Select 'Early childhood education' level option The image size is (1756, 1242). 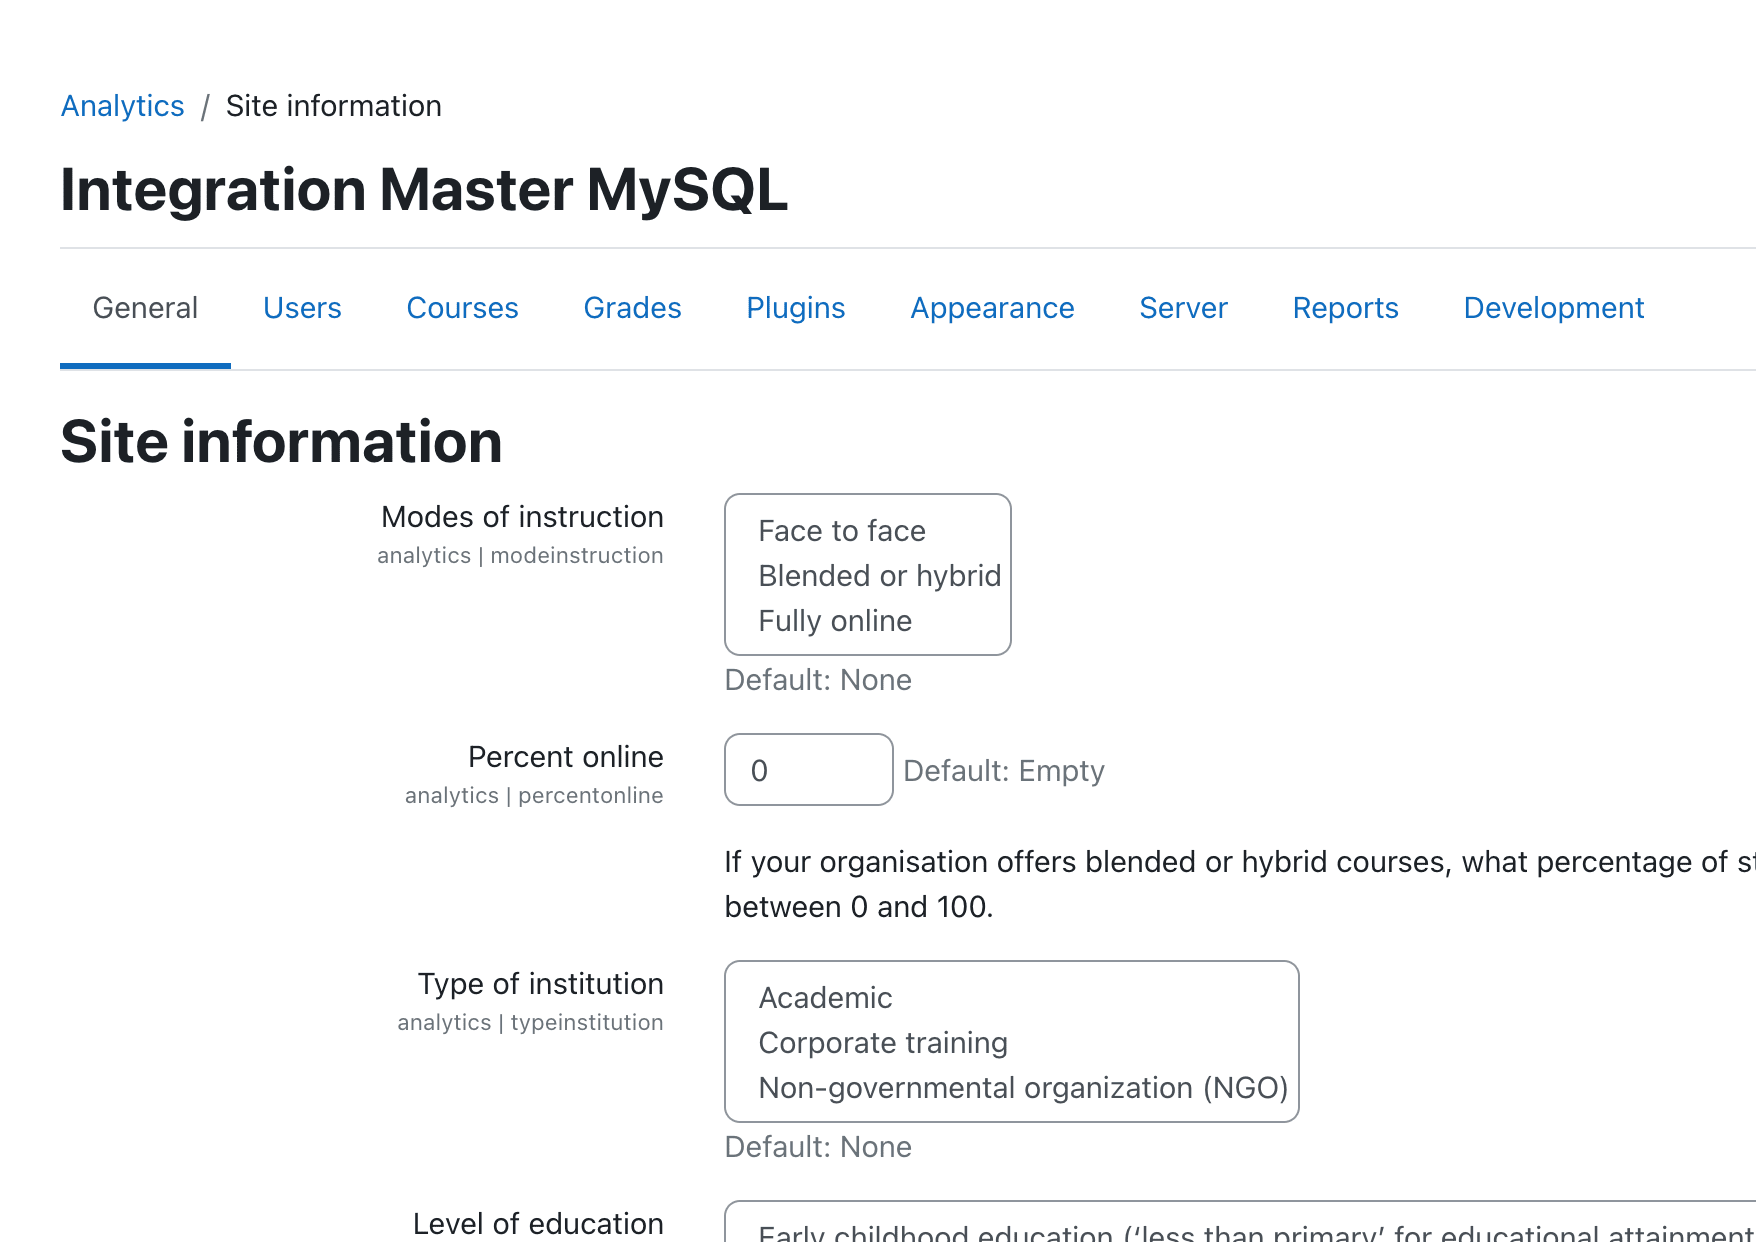[1256, 1232]
